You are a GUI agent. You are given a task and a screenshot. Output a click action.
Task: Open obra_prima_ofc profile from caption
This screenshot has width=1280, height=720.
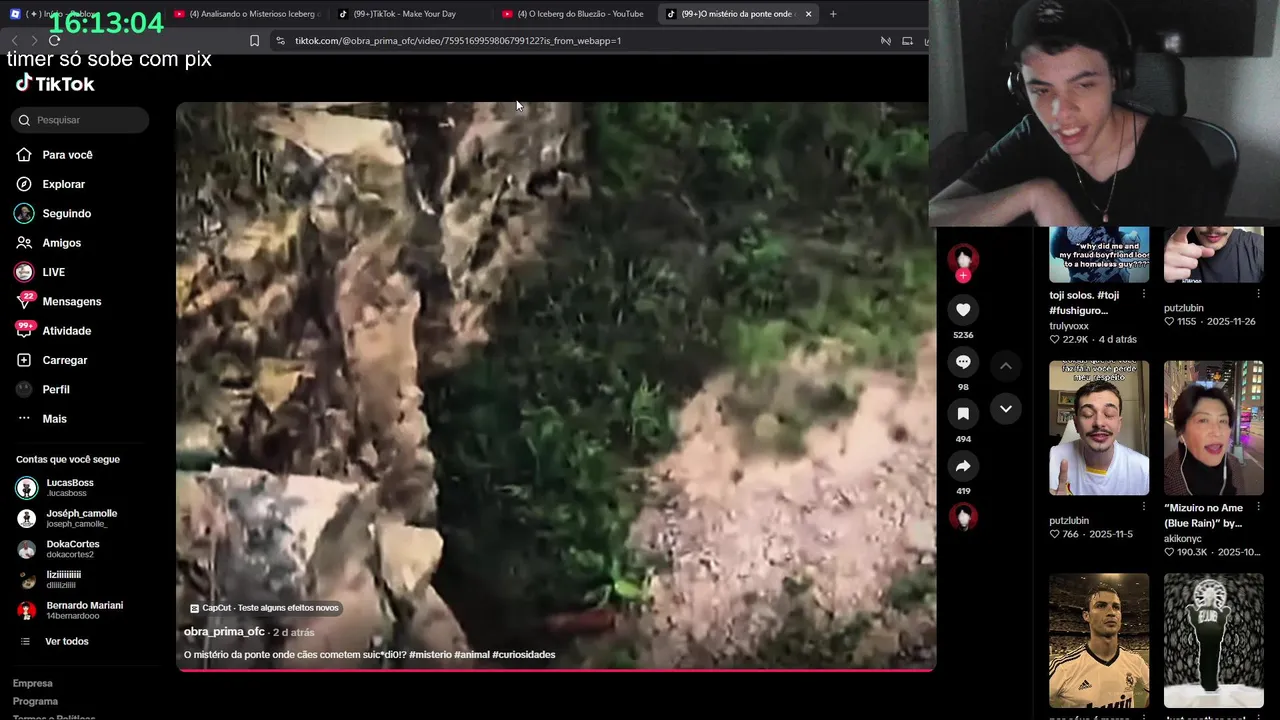(224, 632)
